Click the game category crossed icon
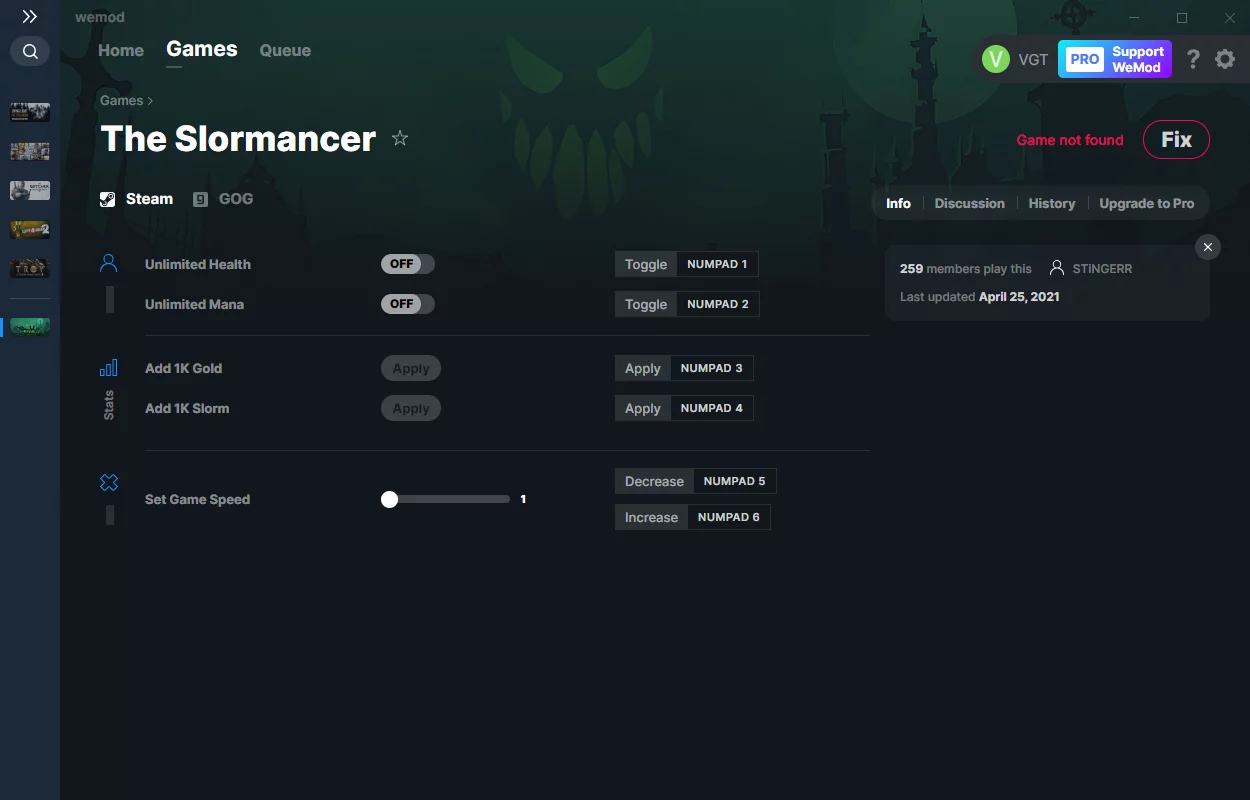Image resolution: width=1250 pixels, height=800 pixels. pyautogui.click(x=109, y=483)
